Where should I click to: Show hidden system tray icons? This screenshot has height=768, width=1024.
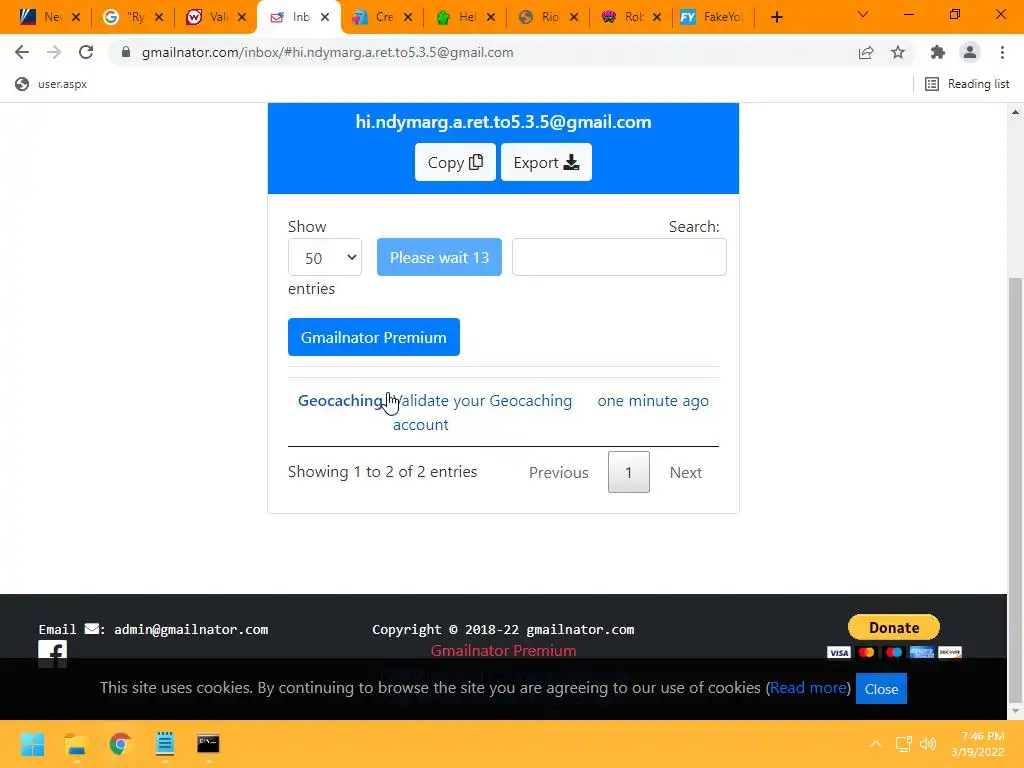tap(876, 744)
